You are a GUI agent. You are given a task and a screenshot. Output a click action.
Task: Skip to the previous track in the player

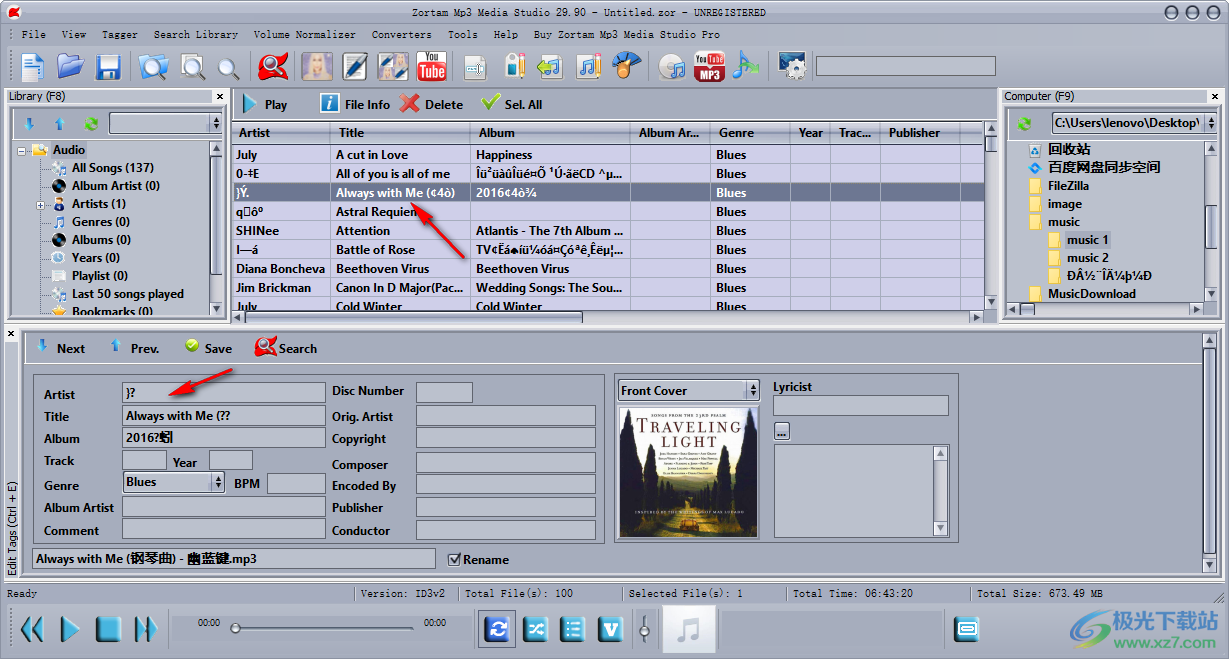[32, 629]
